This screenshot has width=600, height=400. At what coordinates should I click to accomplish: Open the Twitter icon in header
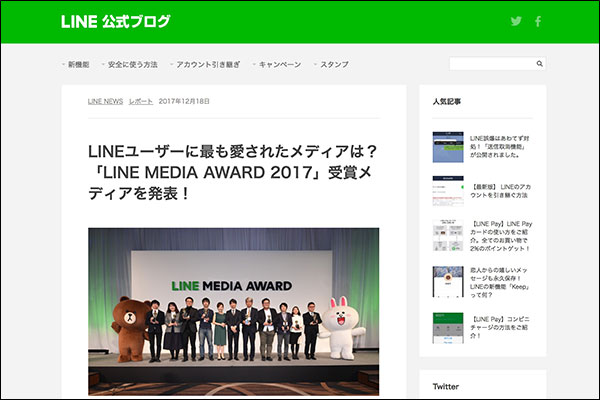(x=516, y=21)
